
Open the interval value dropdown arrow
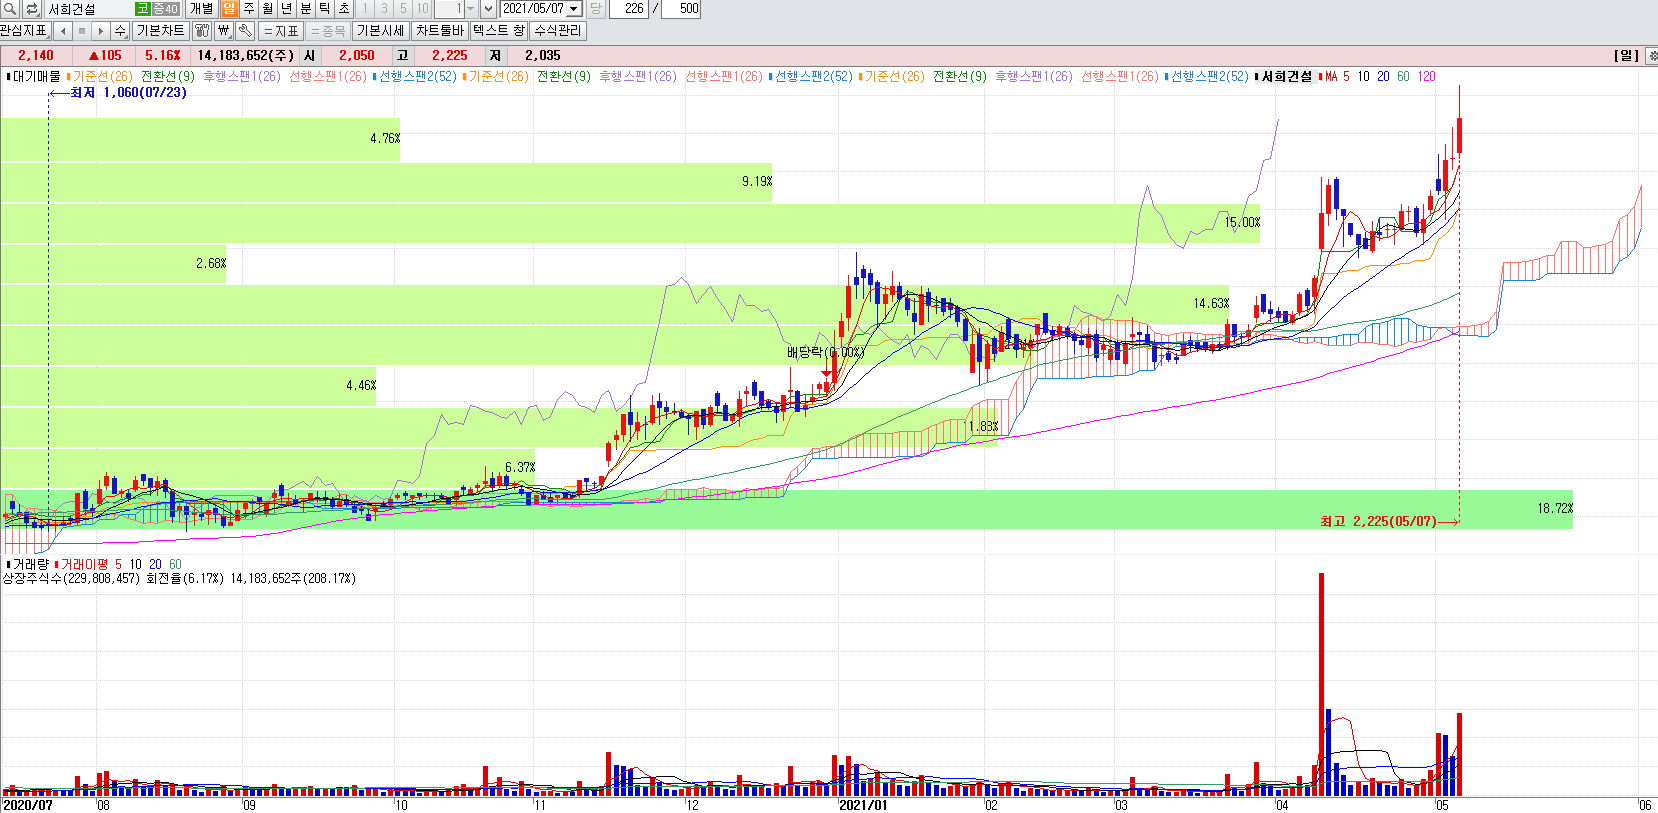(x=470, y=9)
